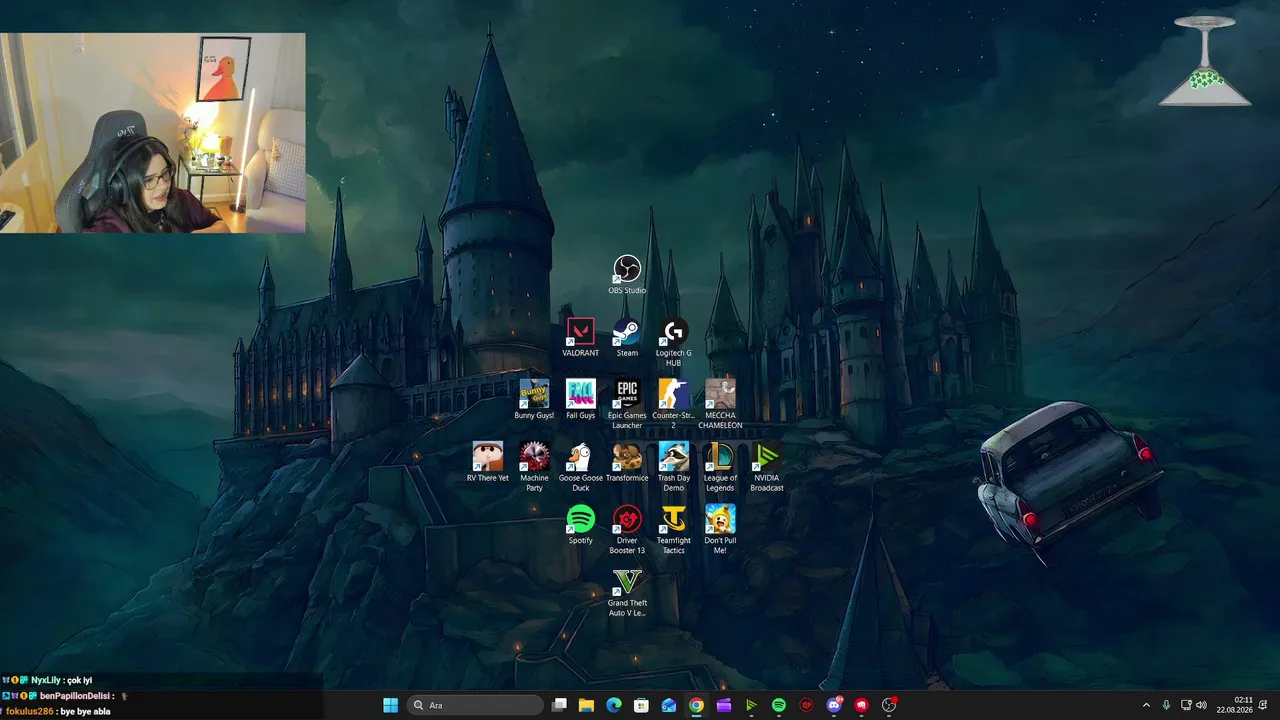Select the OBS Studio desktop shortcut
This screenshot has width=1280, height=720.
[627, 275]
